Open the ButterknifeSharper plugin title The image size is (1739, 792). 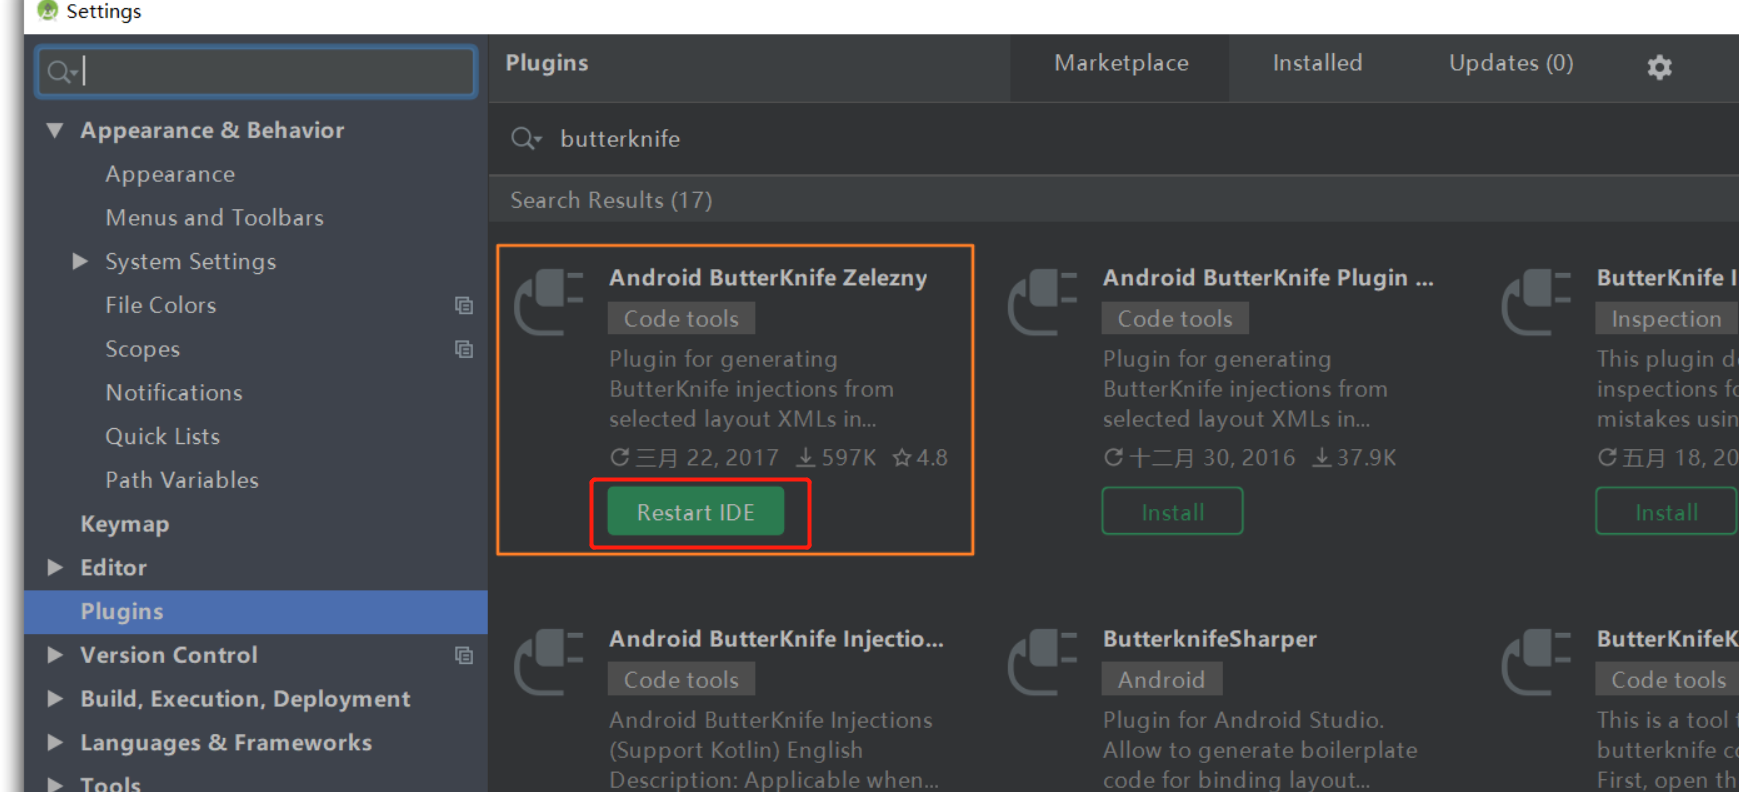tap(1209, 639)
